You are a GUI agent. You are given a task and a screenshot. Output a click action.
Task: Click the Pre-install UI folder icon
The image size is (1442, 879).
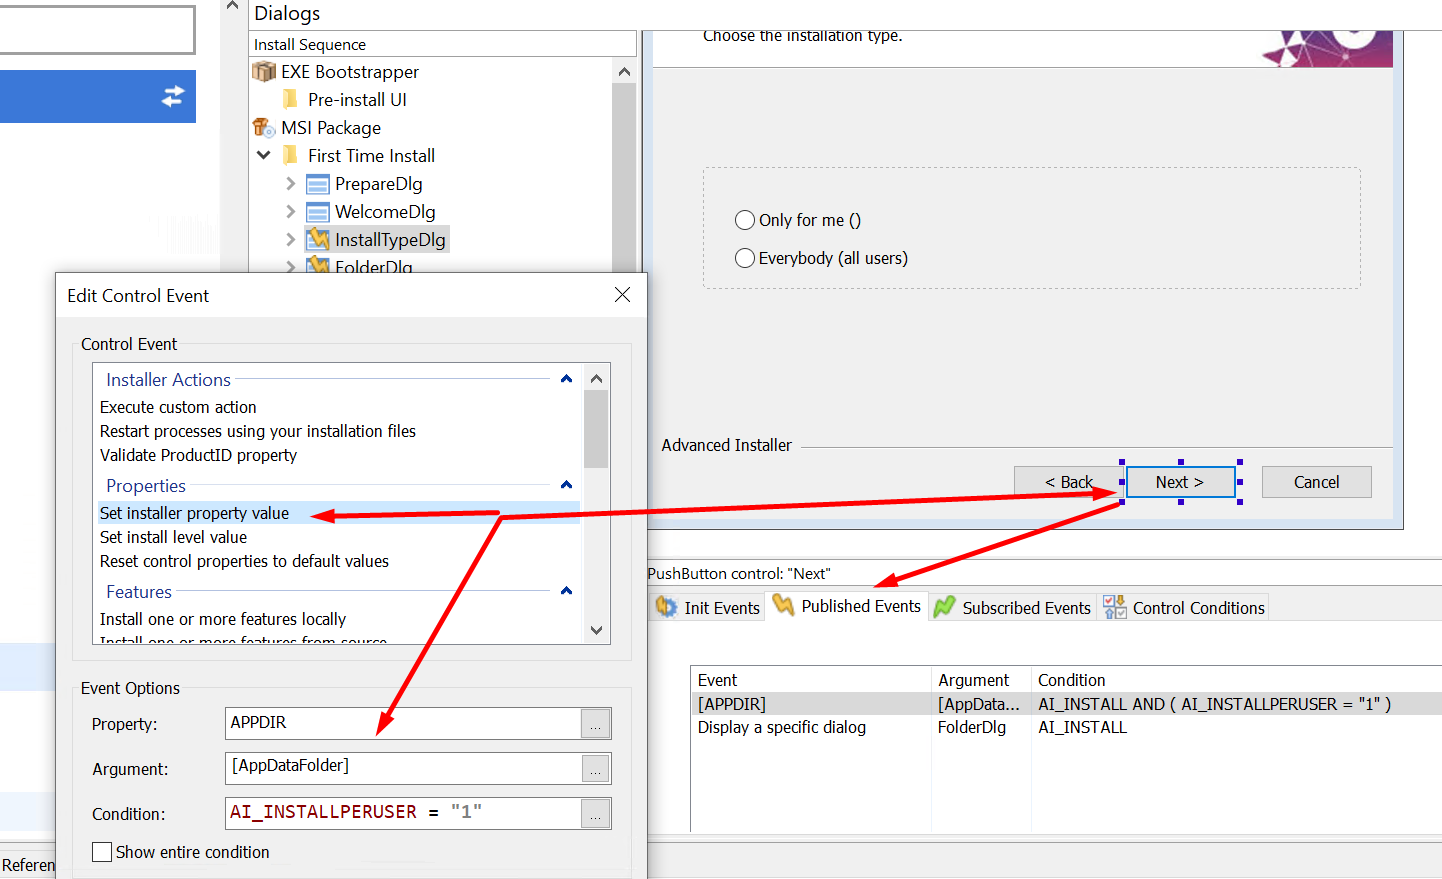(x=291, y=100)
